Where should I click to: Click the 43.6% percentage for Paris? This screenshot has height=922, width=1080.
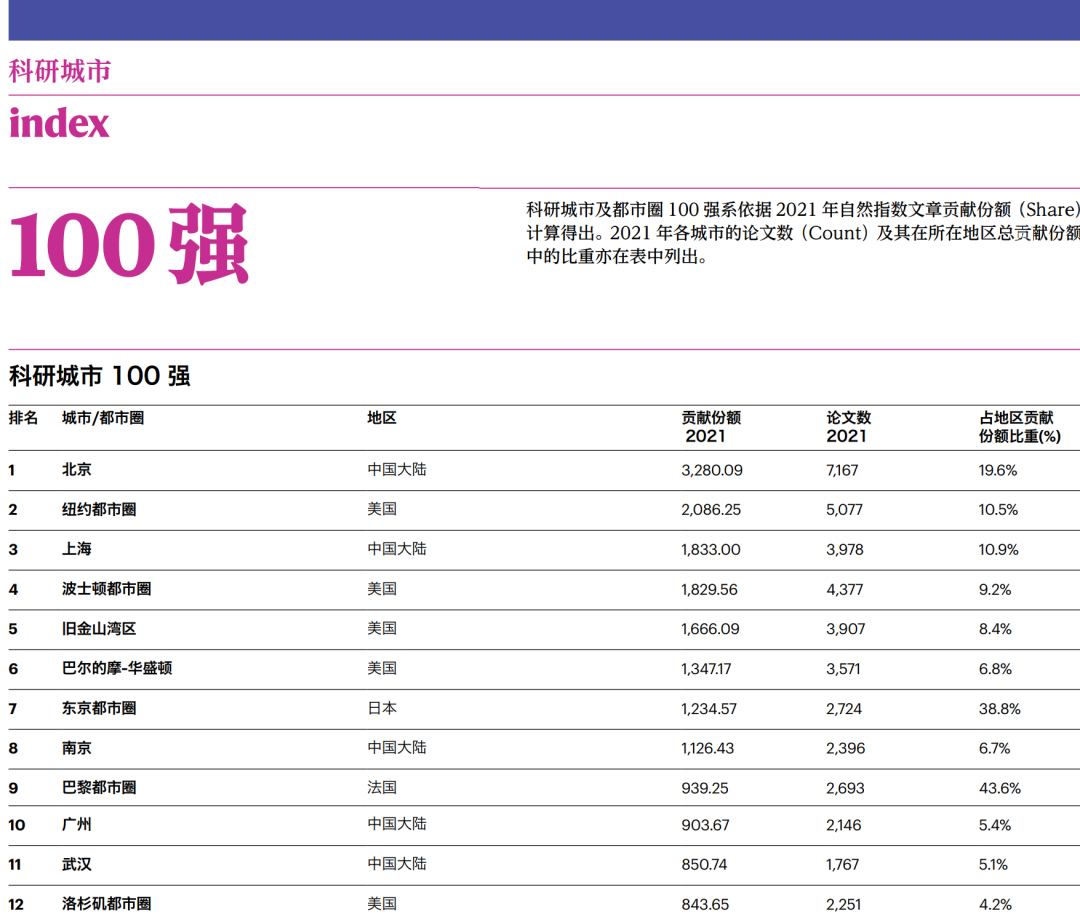tap(999, 787)
